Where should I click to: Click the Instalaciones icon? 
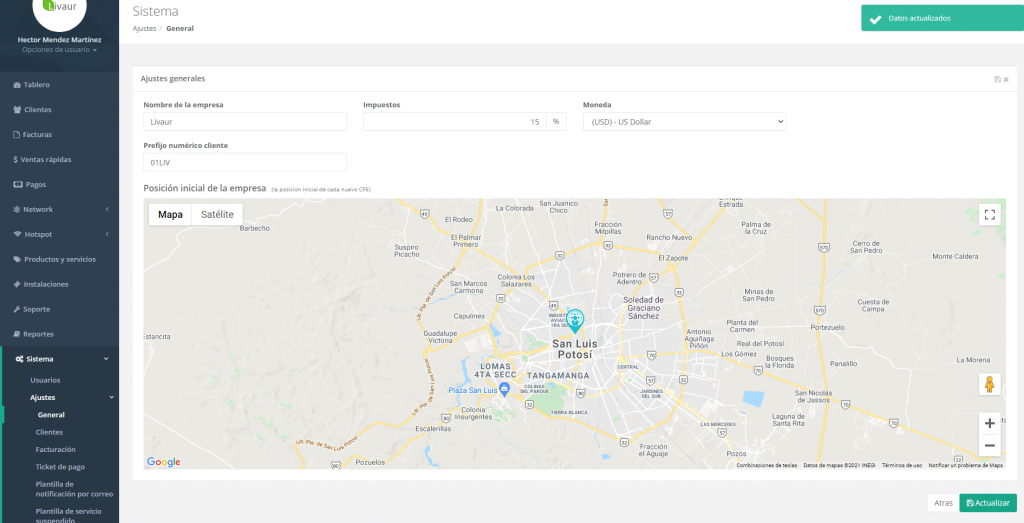tap(17, 284)
